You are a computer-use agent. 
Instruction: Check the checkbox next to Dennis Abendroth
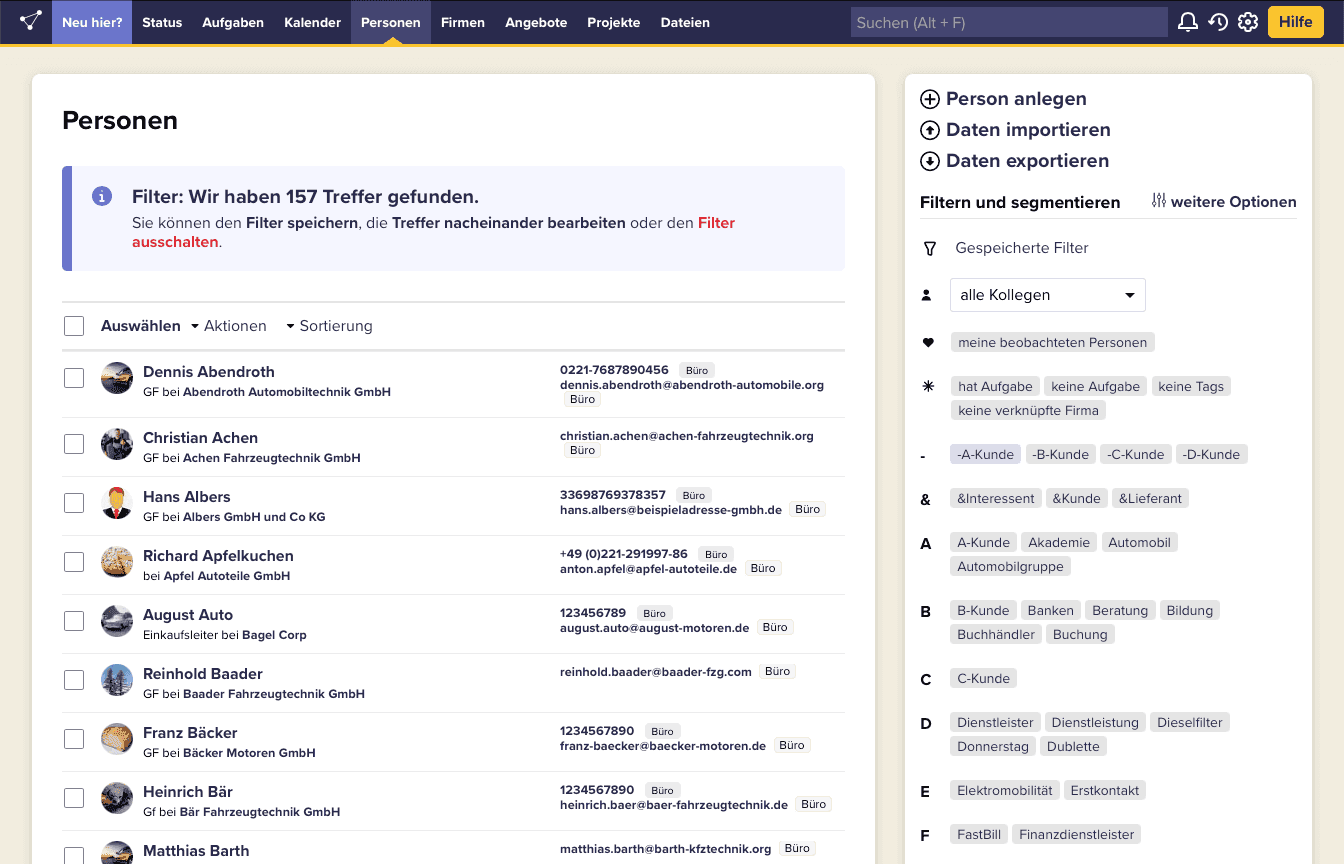(74, 377)
